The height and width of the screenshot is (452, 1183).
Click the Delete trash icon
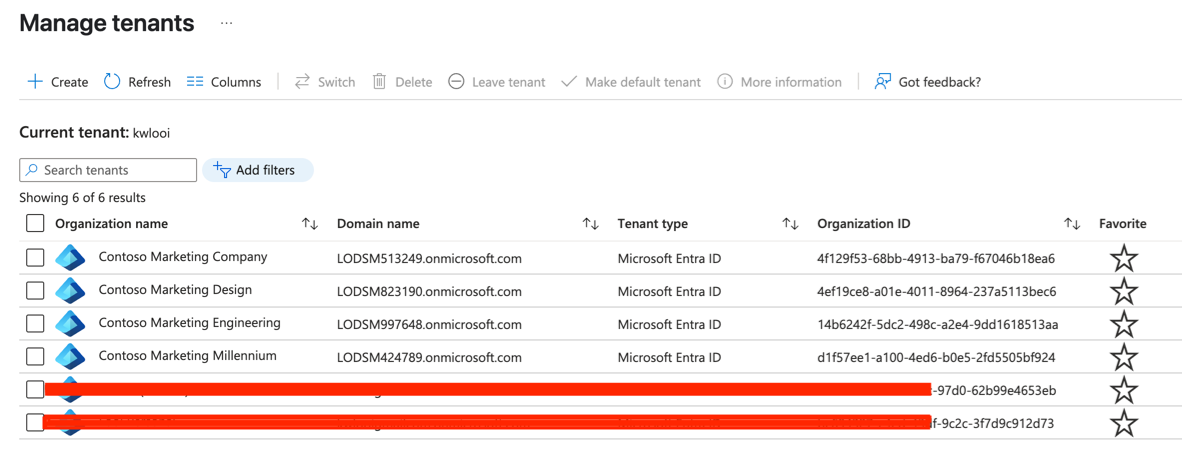(x=379, y=81)
